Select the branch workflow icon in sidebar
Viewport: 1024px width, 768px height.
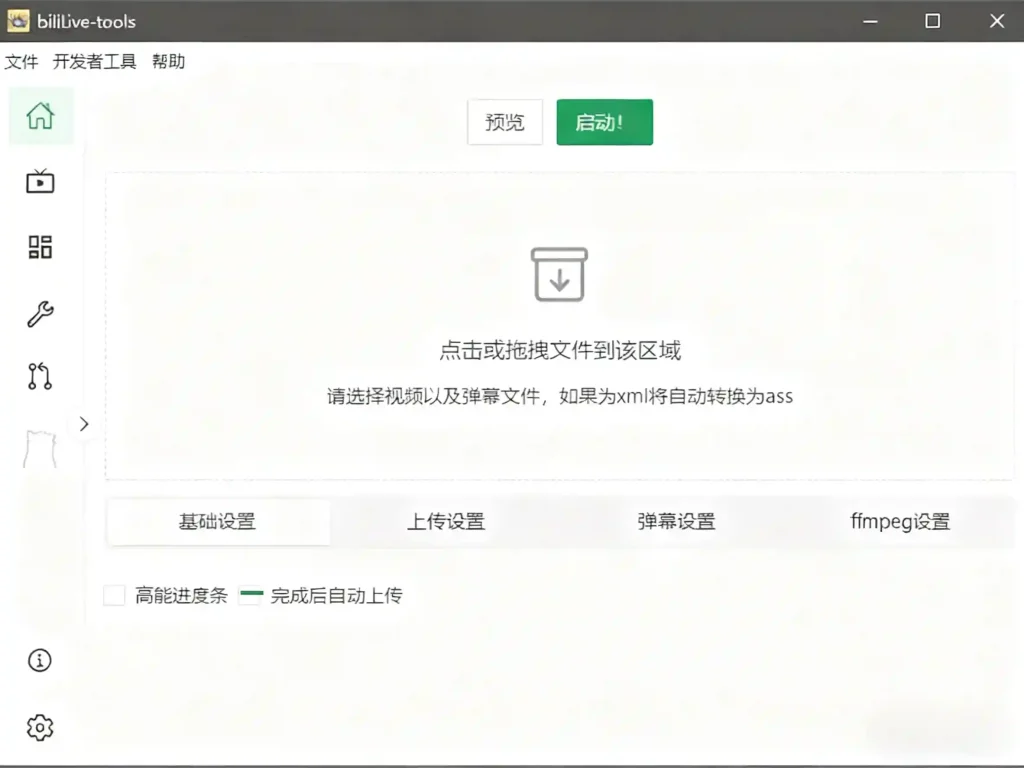[x=39, y=375]
